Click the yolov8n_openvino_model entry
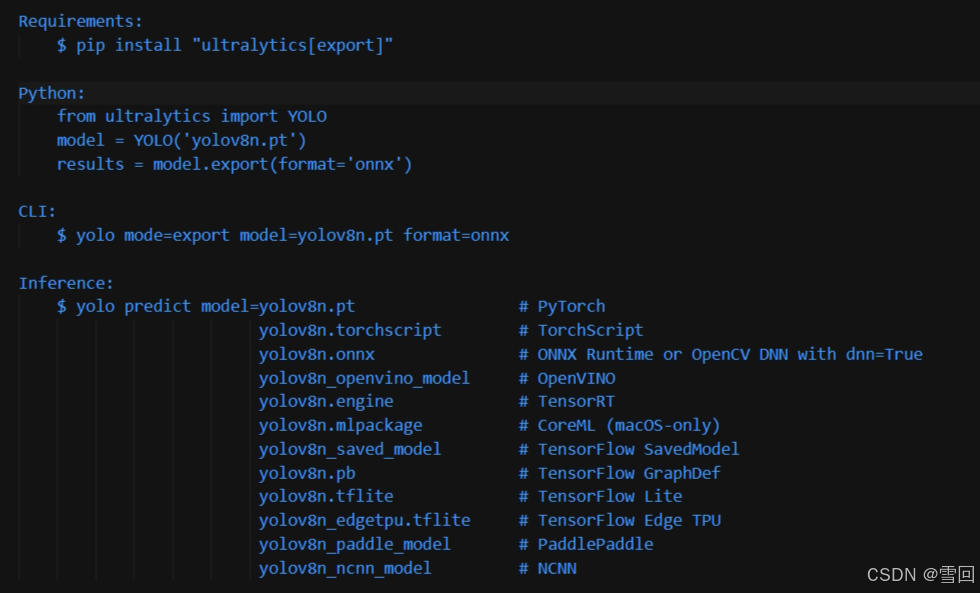The width and height of the screenshot is (980, 593). point(364,378)
